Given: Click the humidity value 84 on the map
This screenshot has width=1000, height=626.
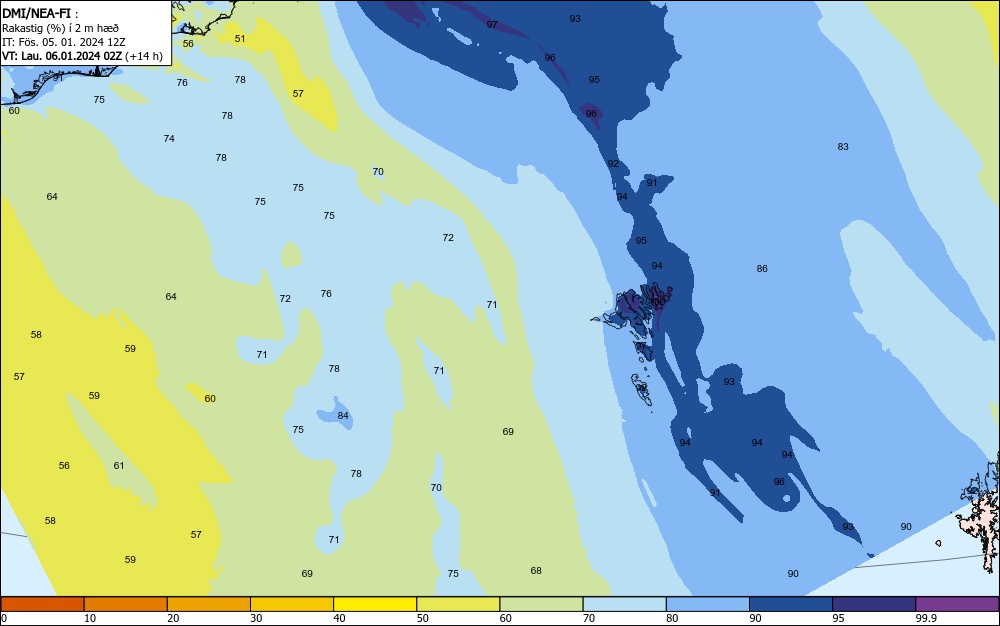Looking at the screenshot, I should (x=343, y=416).
